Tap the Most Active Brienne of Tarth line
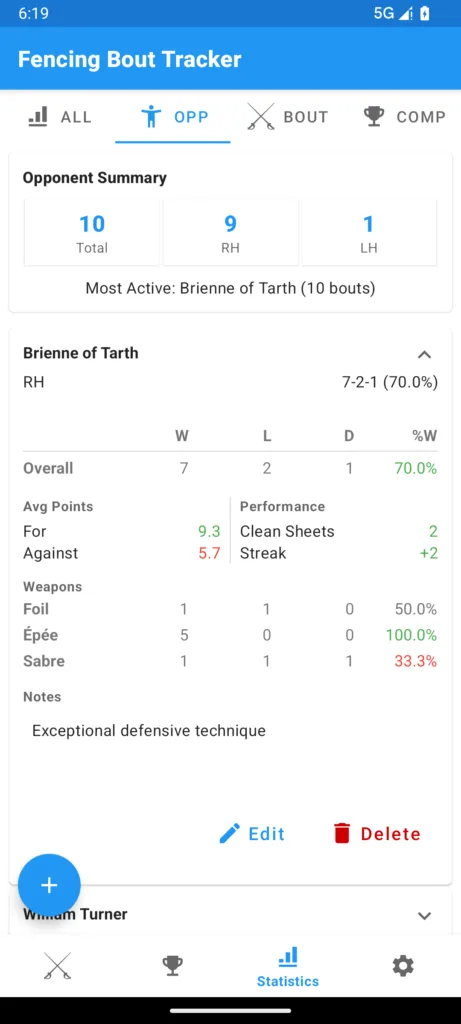 coord(230,288)
